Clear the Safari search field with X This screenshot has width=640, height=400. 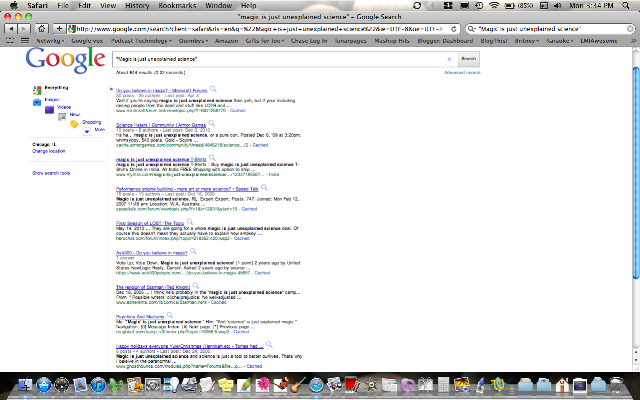point(630,29)
